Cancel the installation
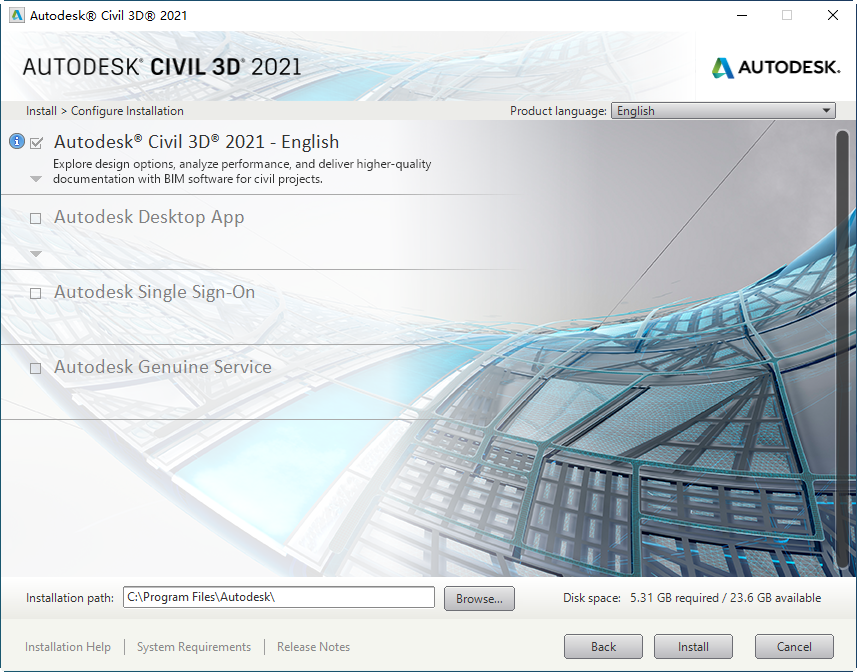This screenshot has width=857, height=672. point(794,647)
